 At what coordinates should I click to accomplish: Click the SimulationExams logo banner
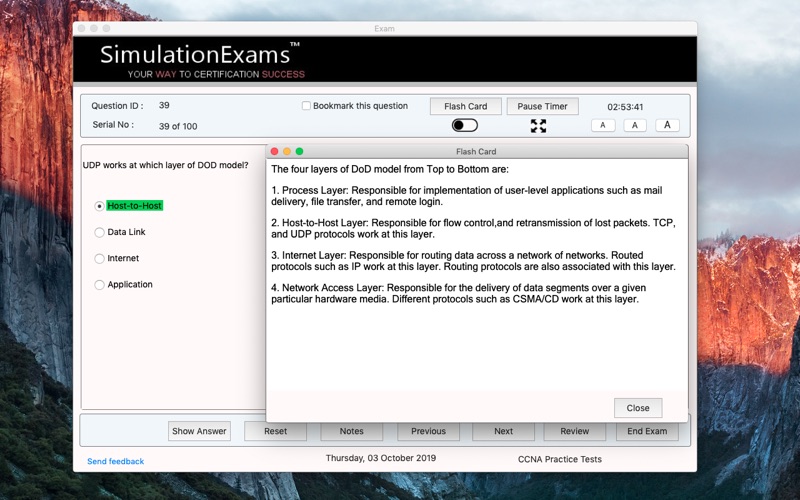[x=385, y=59]
